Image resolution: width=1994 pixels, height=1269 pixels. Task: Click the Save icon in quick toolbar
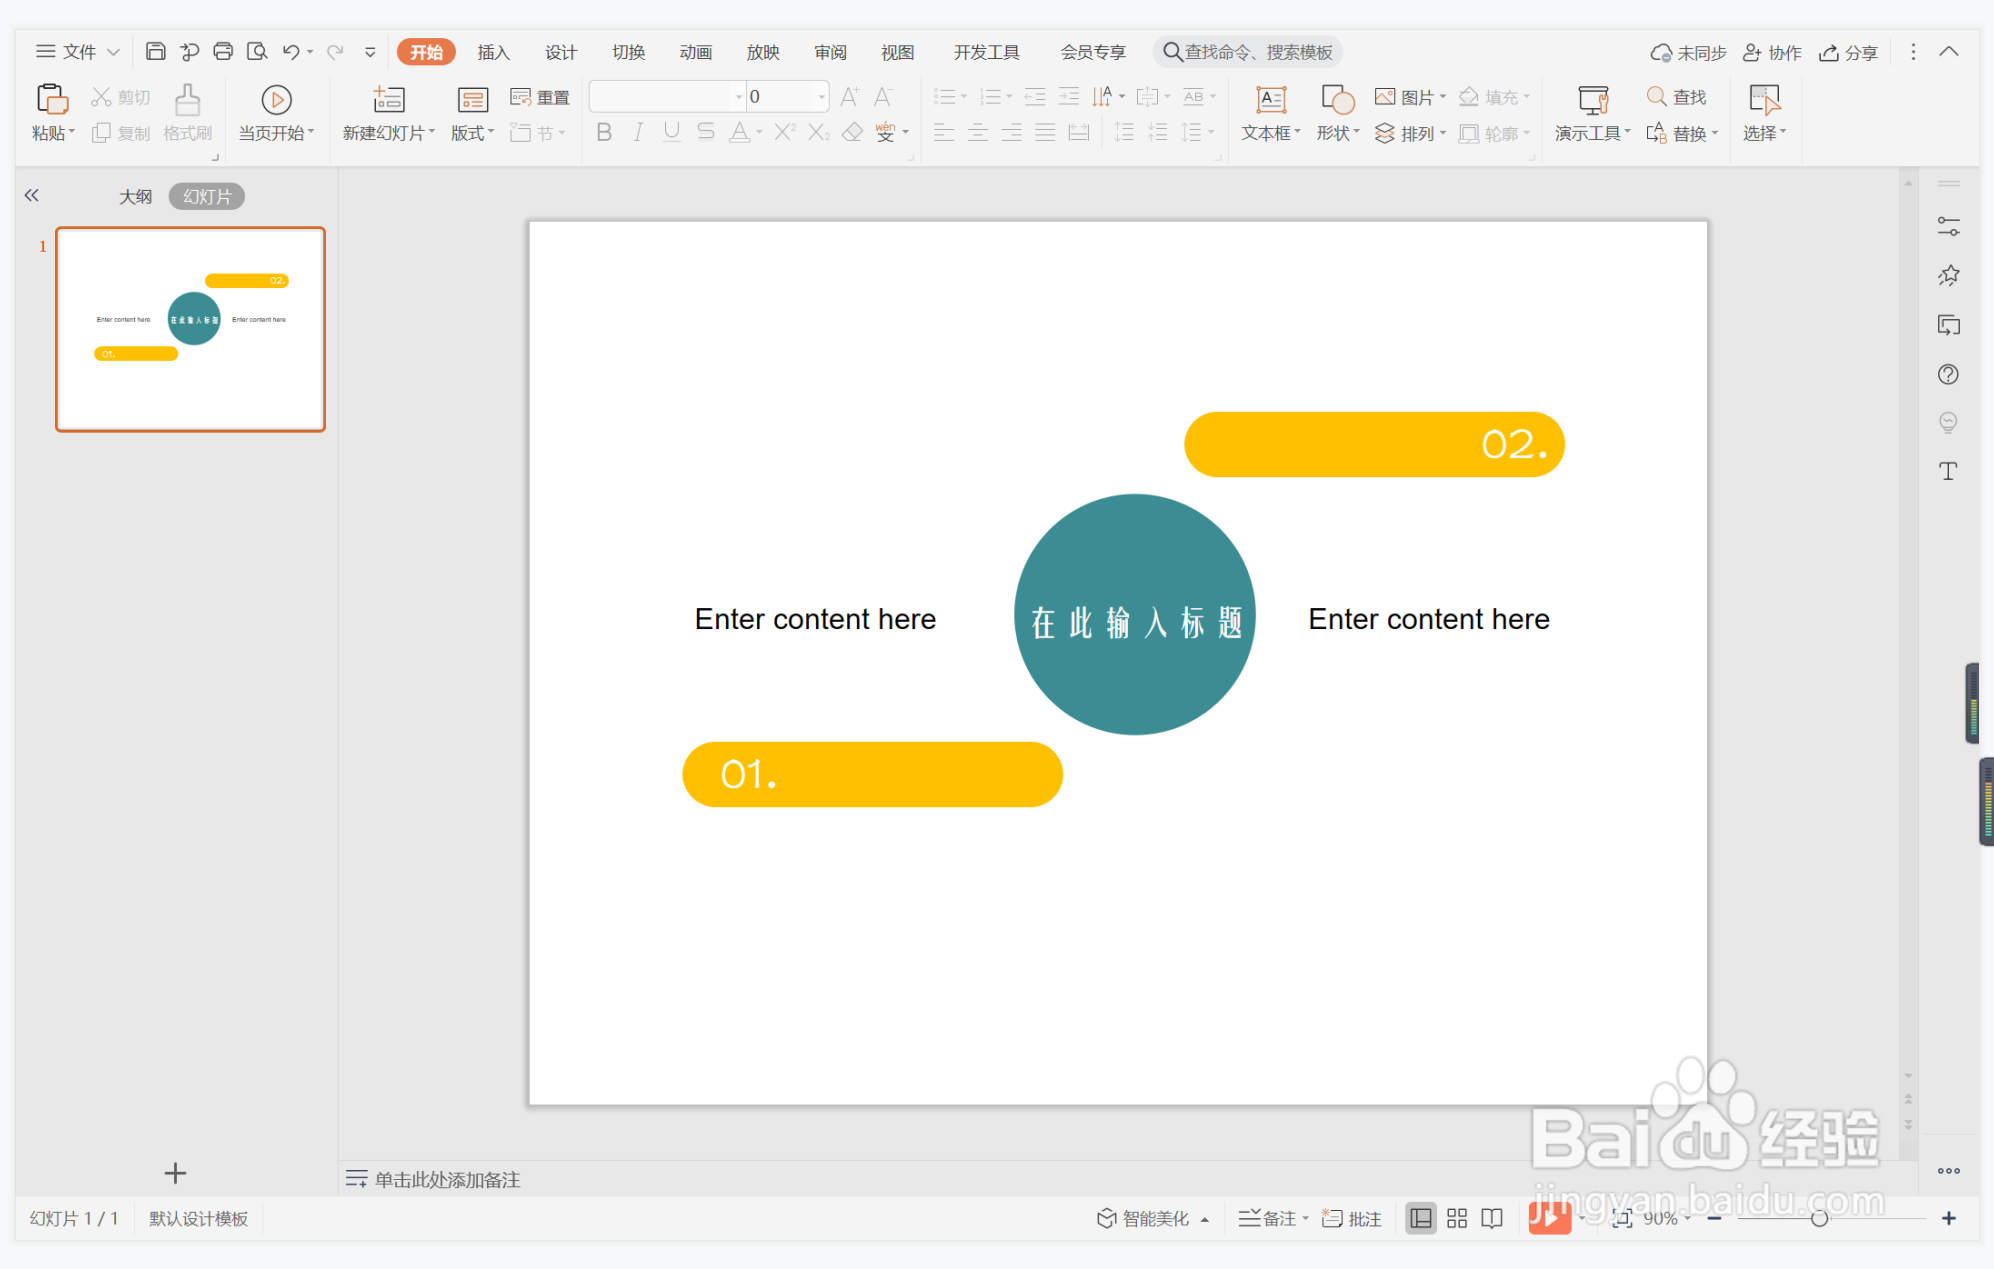[155, 51]
